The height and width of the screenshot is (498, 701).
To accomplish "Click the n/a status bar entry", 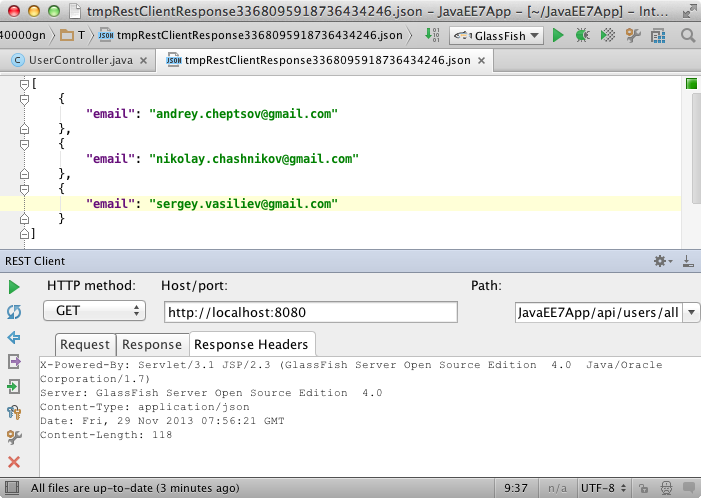I will pyautogui.click(x=557, y=488).
